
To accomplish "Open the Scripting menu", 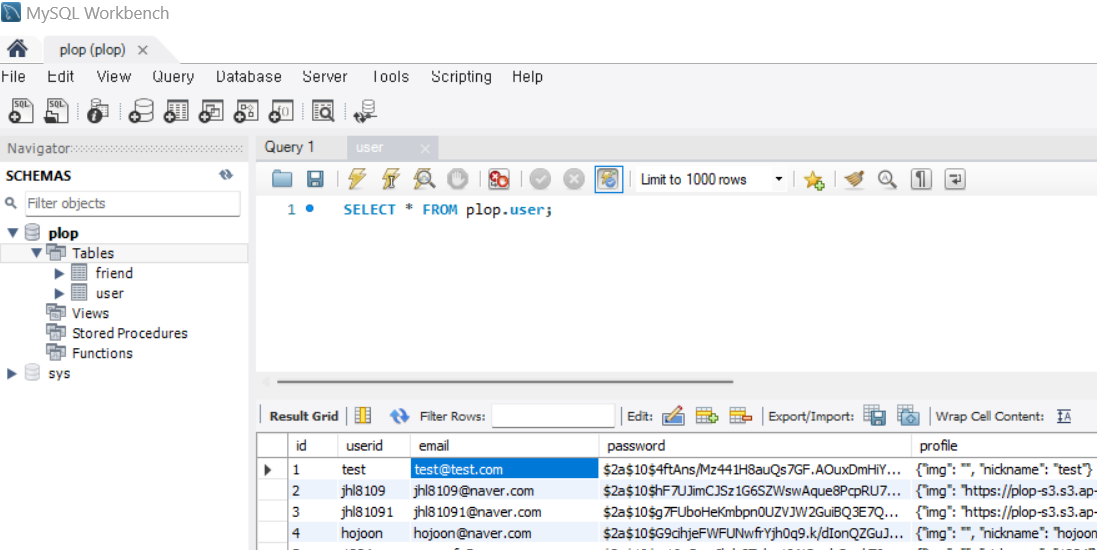I will coord(461,76).
